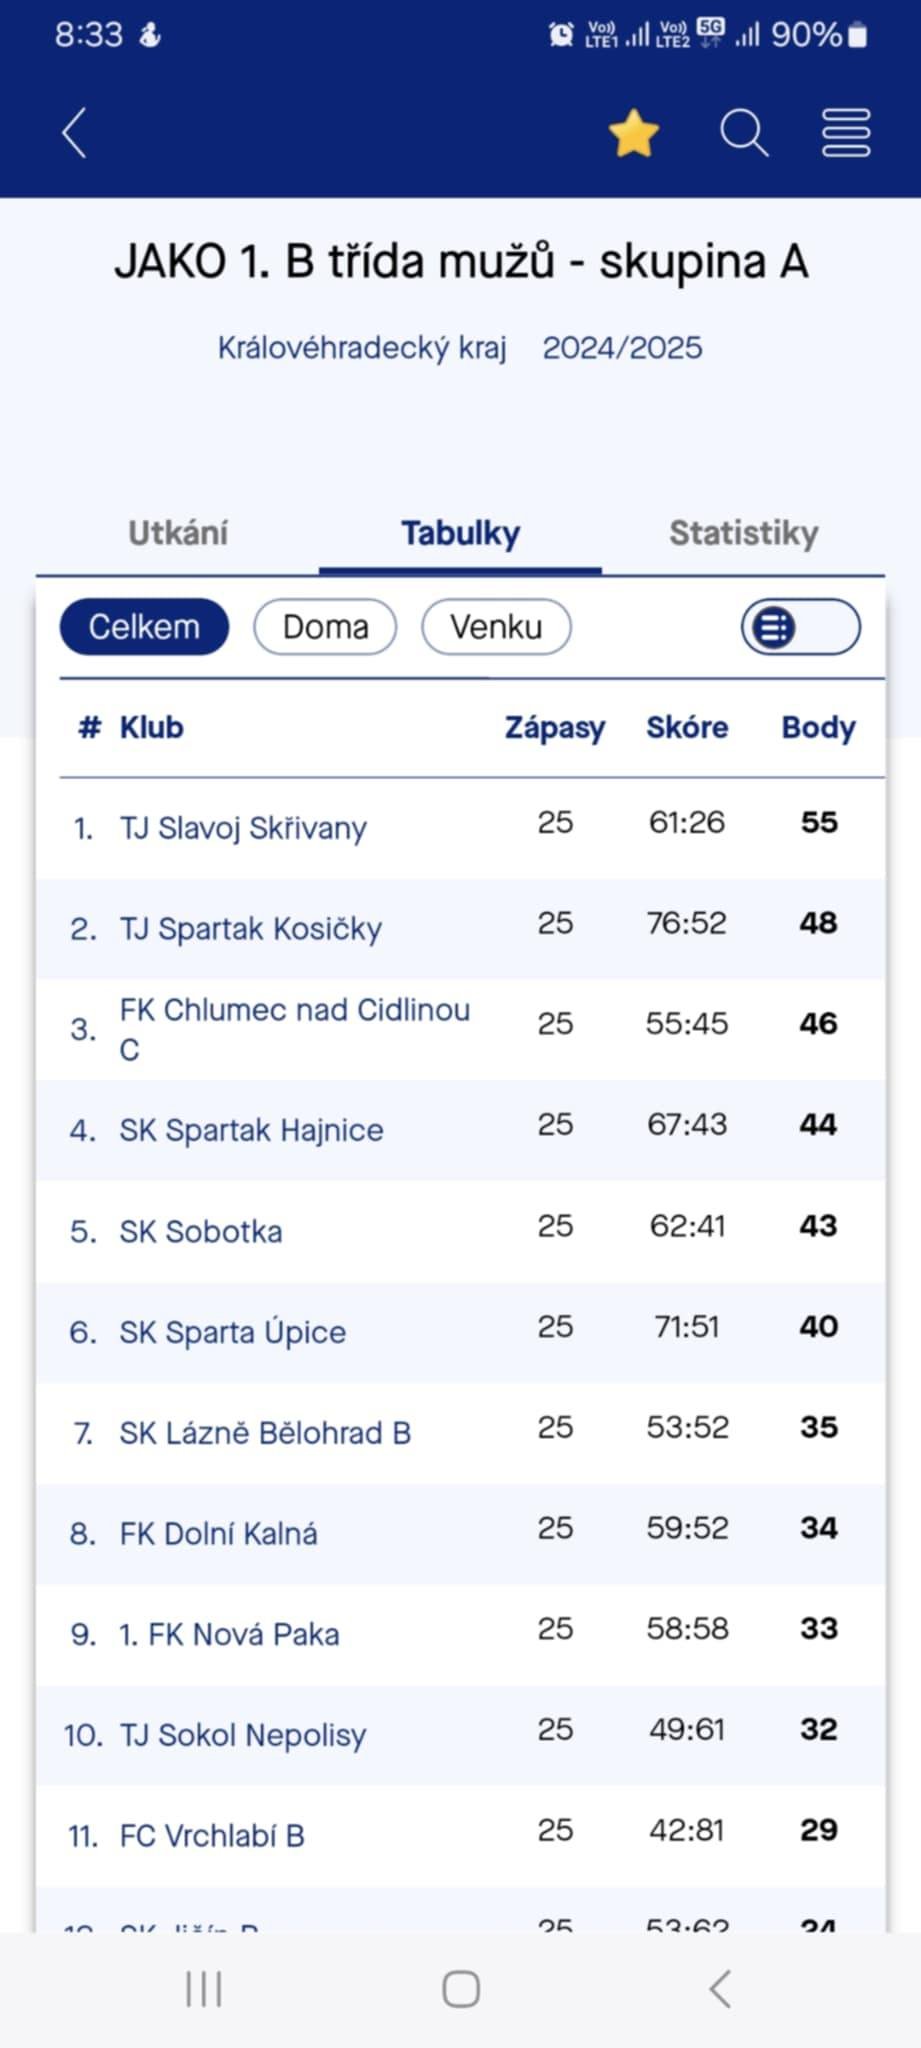Select the Doma filter pill
921x2048 pixels.
pyautogui.click(x=325, y=627)
